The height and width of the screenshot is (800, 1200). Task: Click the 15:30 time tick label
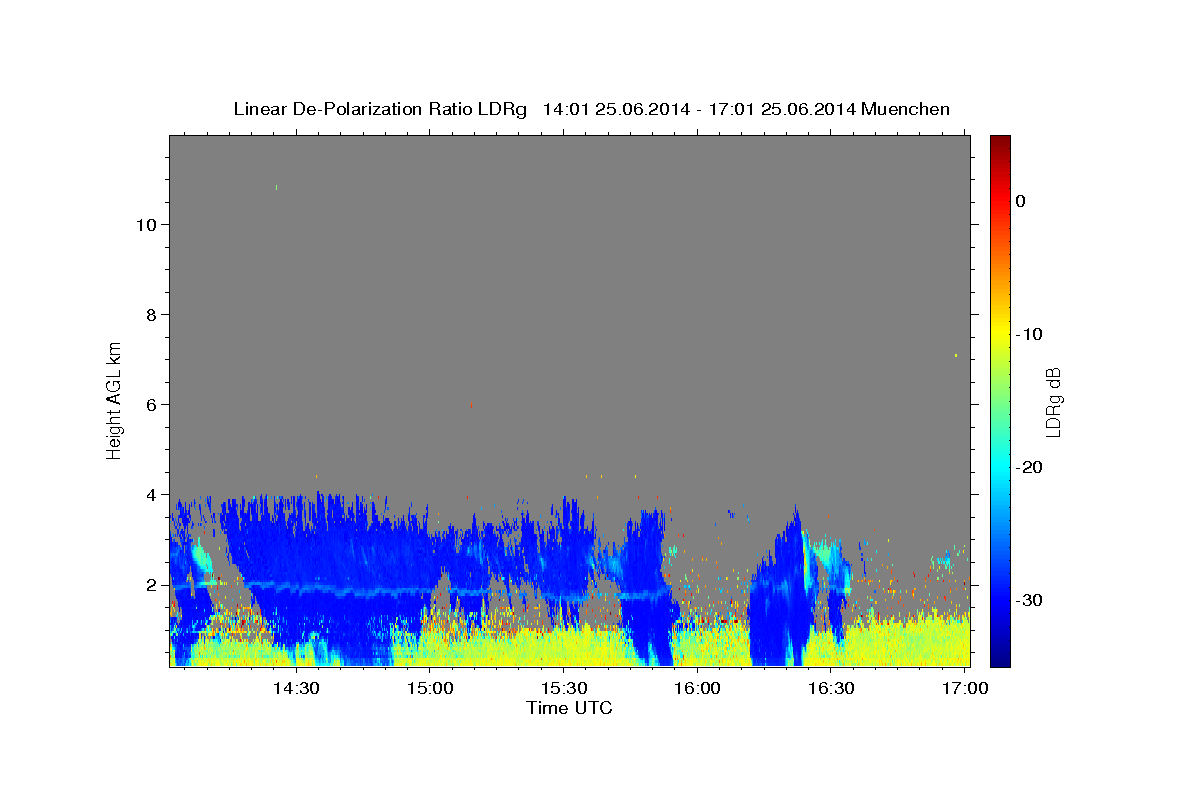click(x=563, y=688)
